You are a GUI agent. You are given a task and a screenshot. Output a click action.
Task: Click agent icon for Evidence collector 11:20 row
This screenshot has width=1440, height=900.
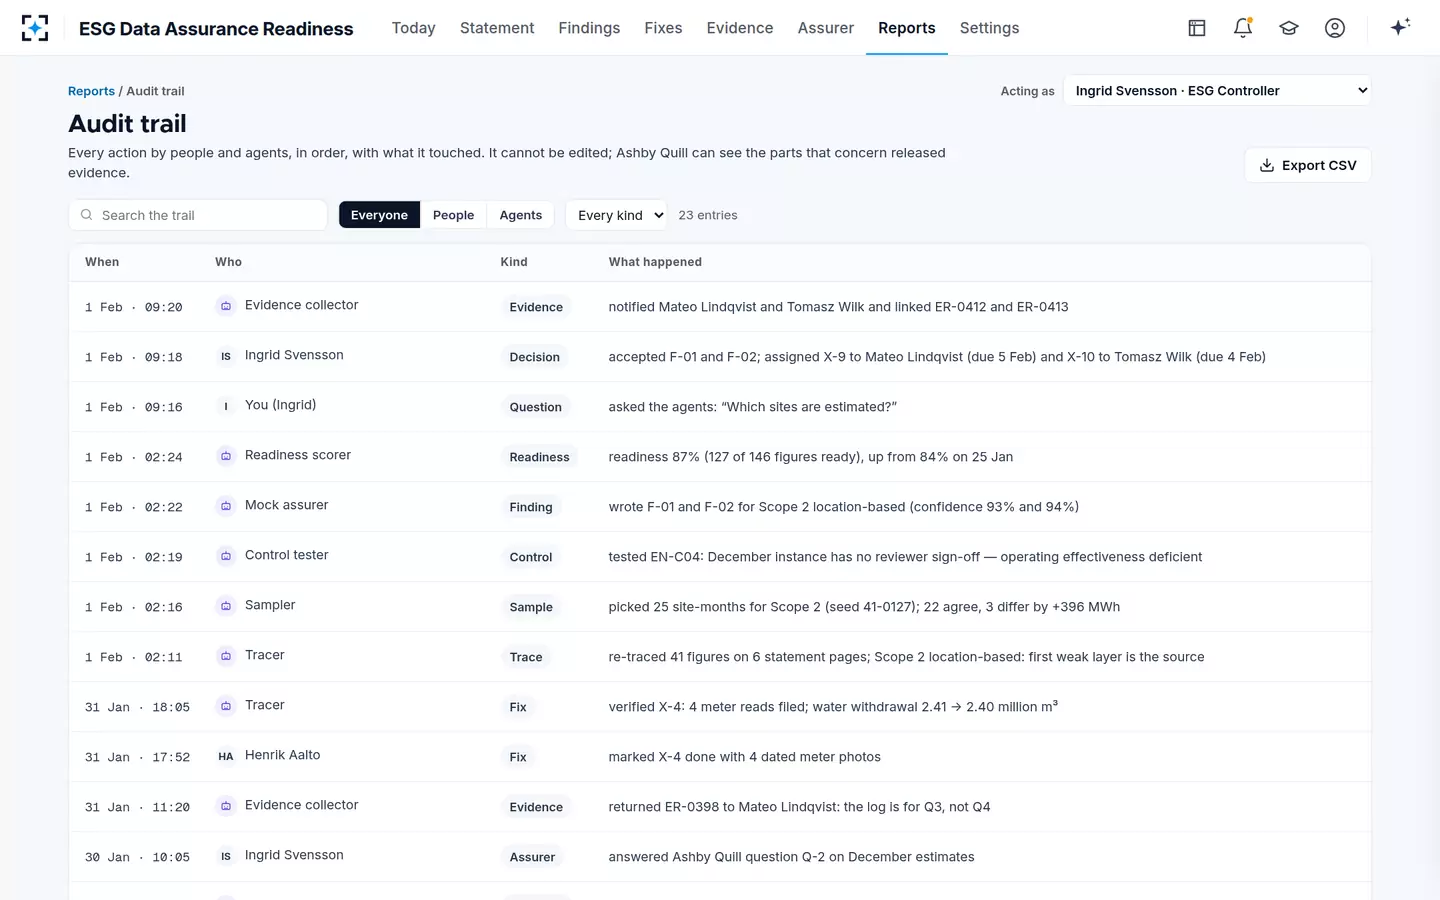point(226,806)
